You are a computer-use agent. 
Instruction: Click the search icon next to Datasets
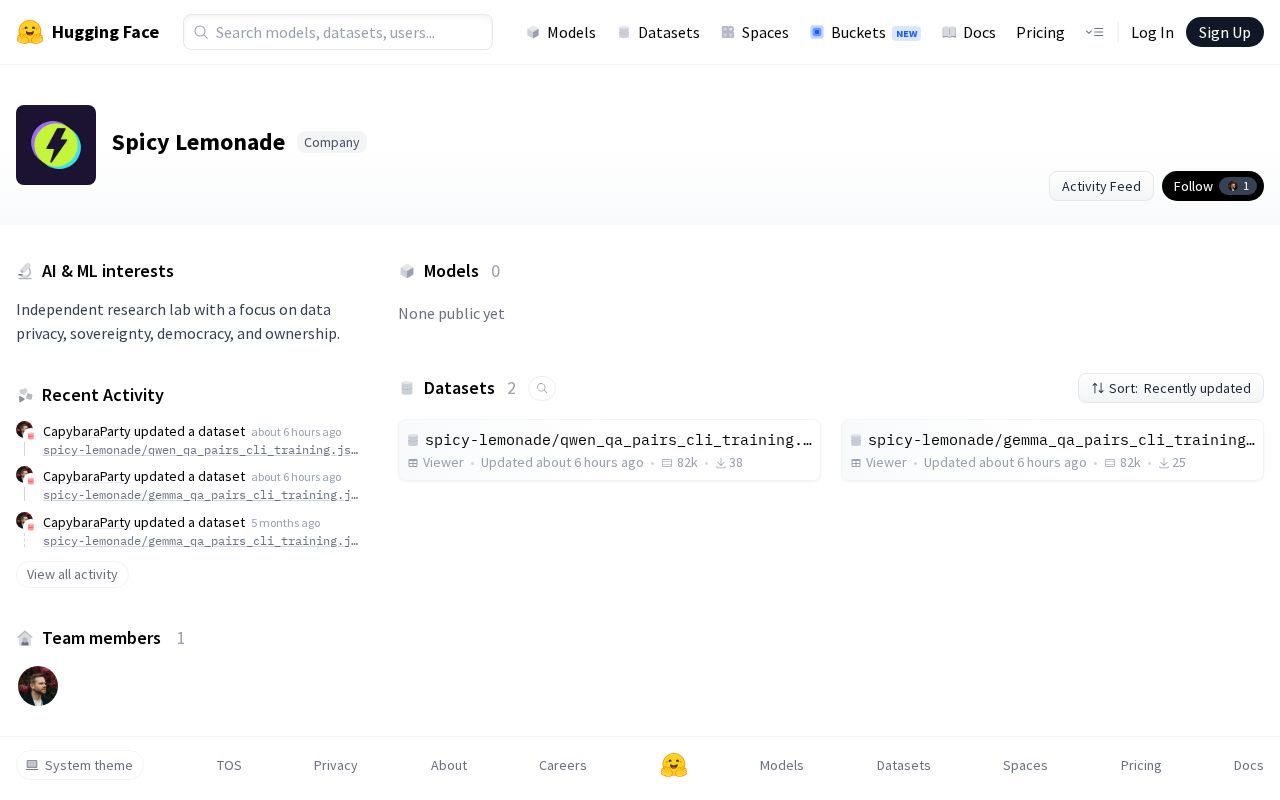(542, 388)
